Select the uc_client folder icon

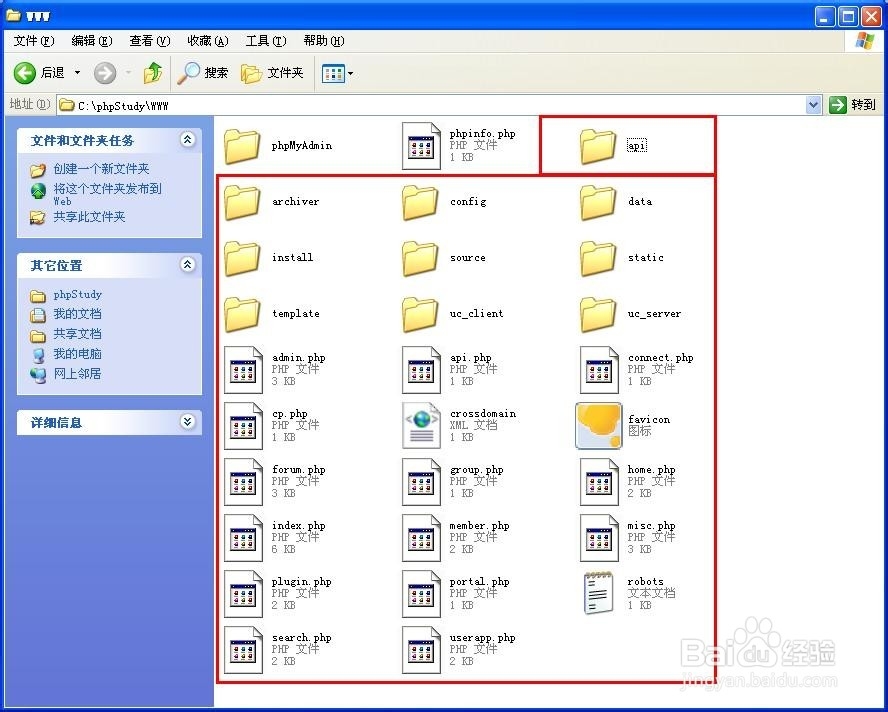(x=420, y=314)
